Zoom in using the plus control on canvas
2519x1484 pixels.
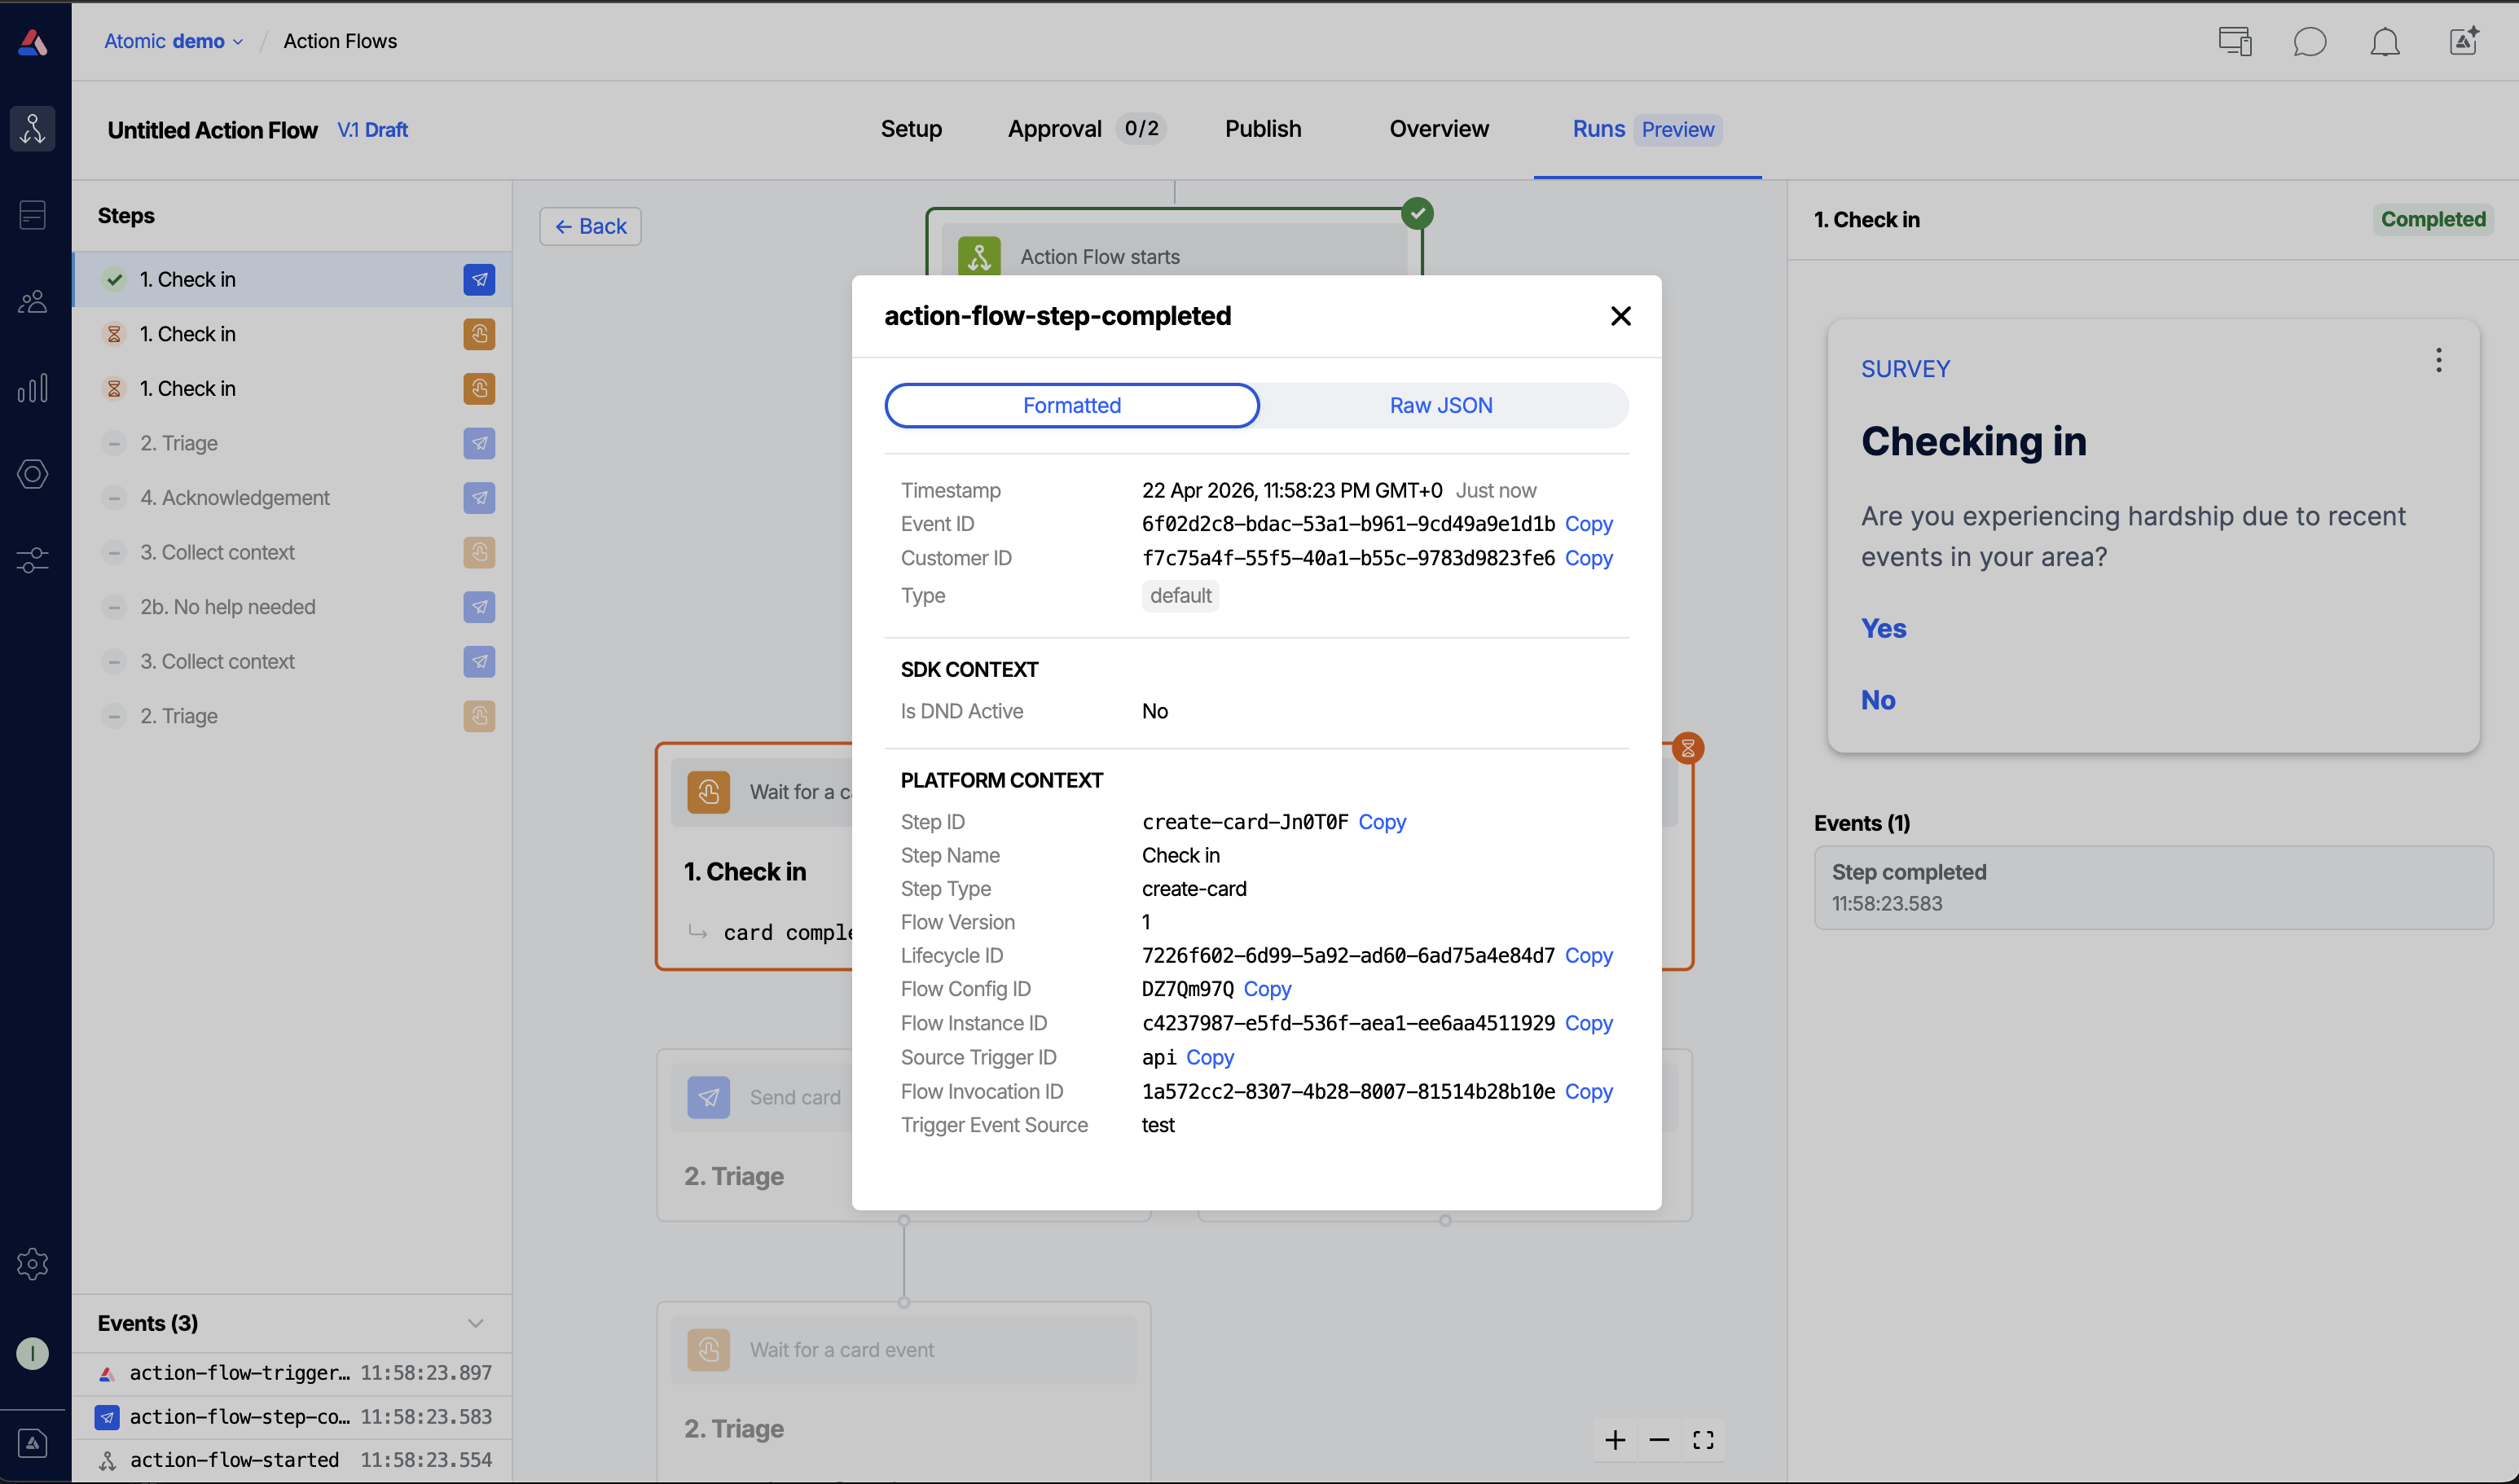pyautogui.click(x=1614, y=1440)
